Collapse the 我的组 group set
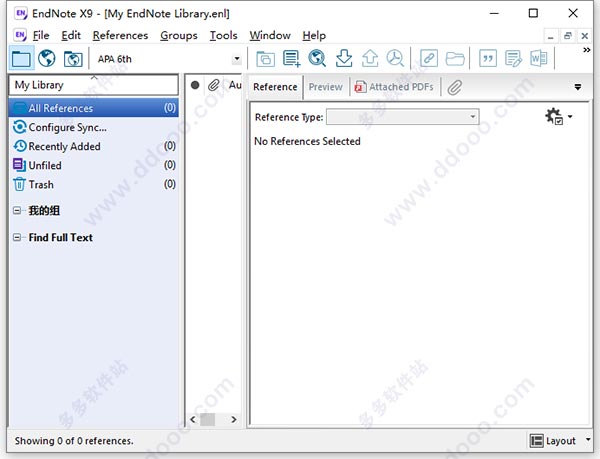Viewport: 600px width, 459px height. [x=17, y=210]
